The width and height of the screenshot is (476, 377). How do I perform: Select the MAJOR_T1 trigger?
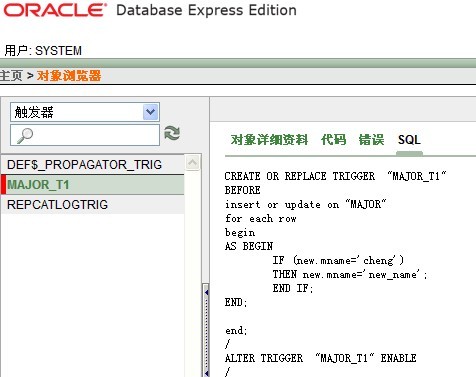click(93, 185)
